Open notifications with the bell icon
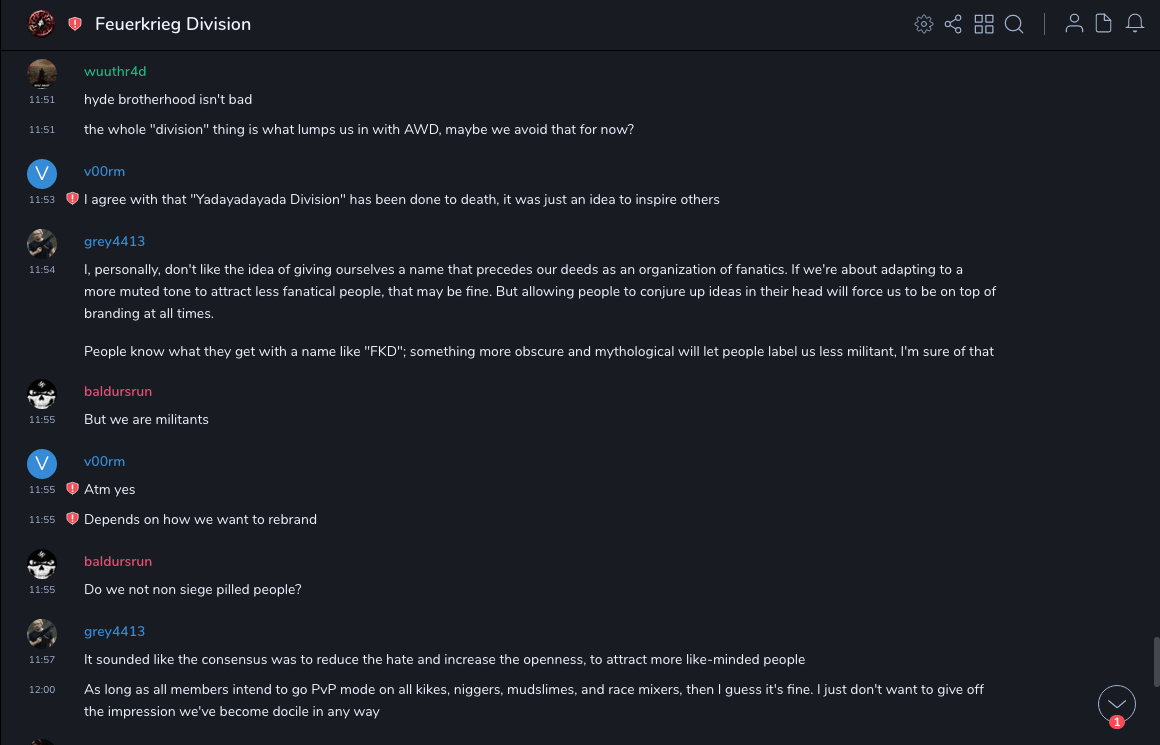The image size is (1160, 745). click(x=1135, y=24)
